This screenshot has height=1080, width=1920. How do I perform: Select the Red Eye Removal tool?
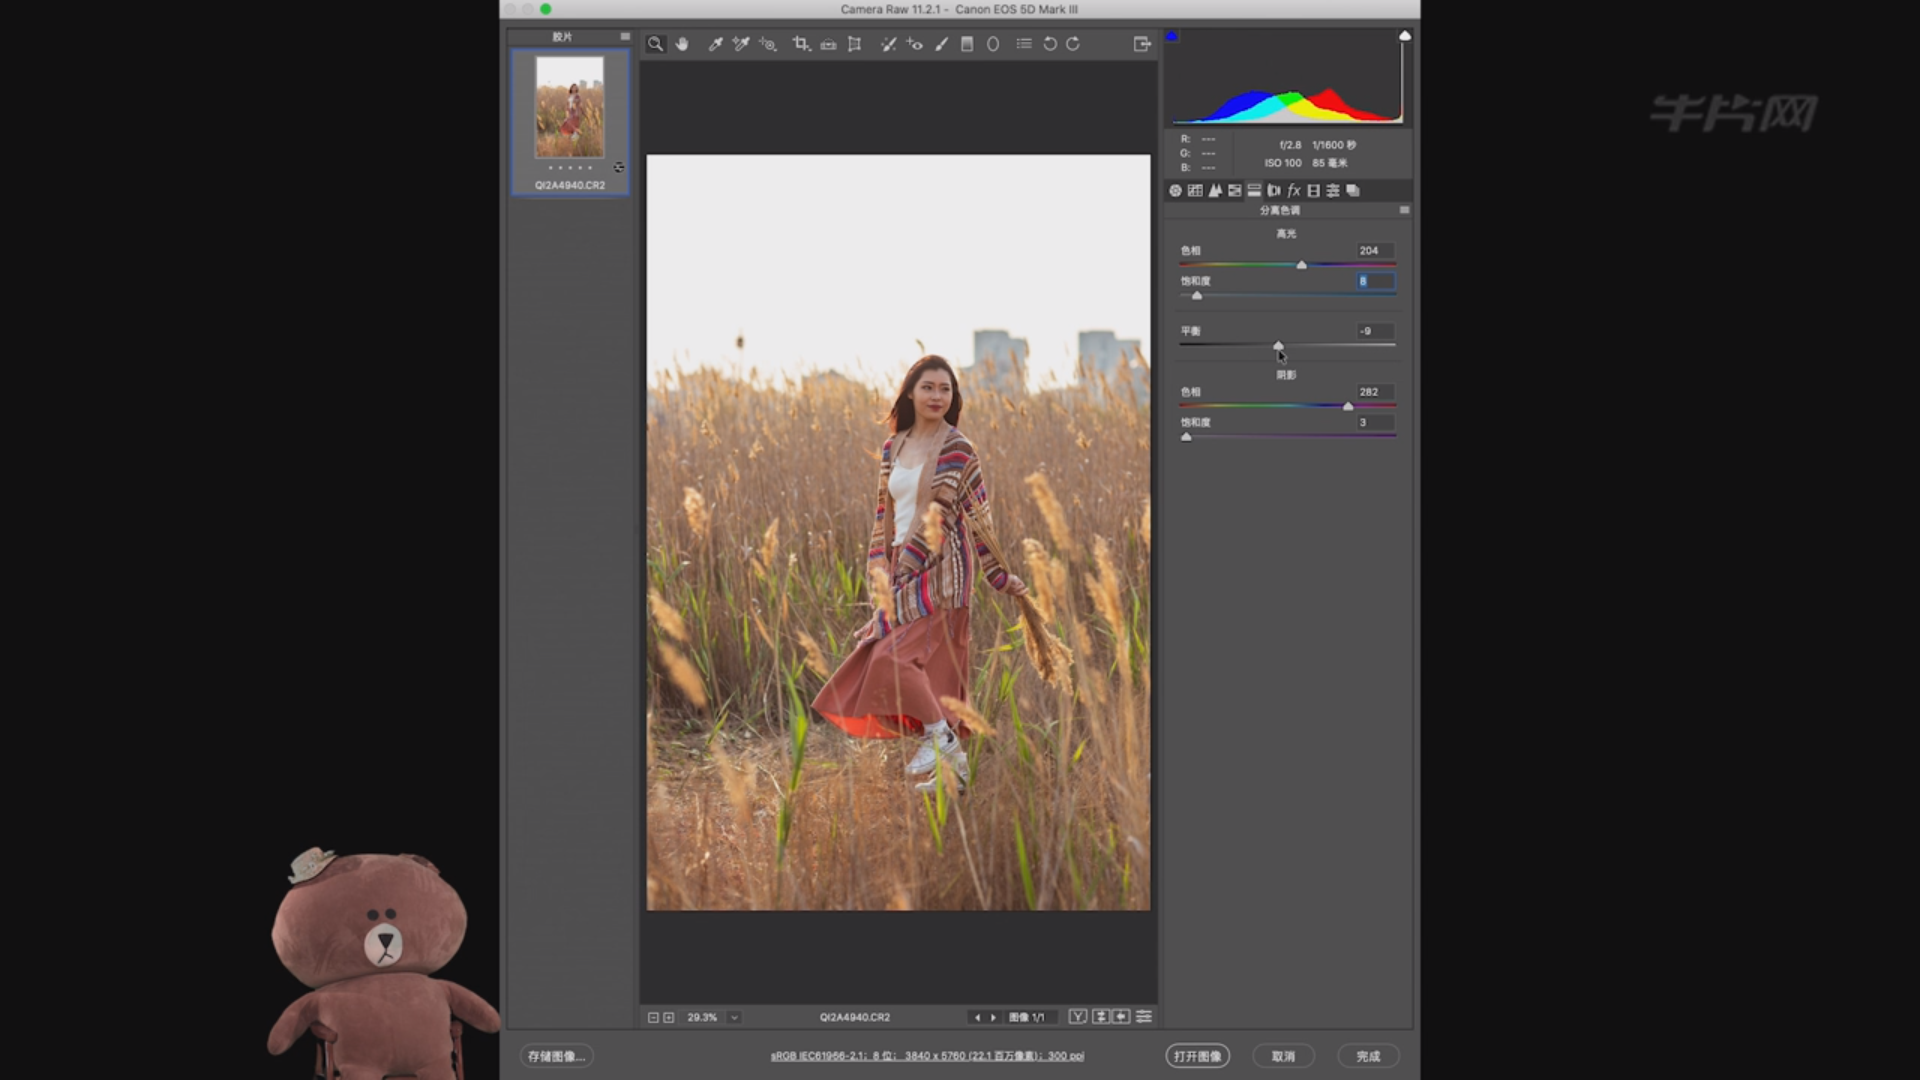pos(914,44)
